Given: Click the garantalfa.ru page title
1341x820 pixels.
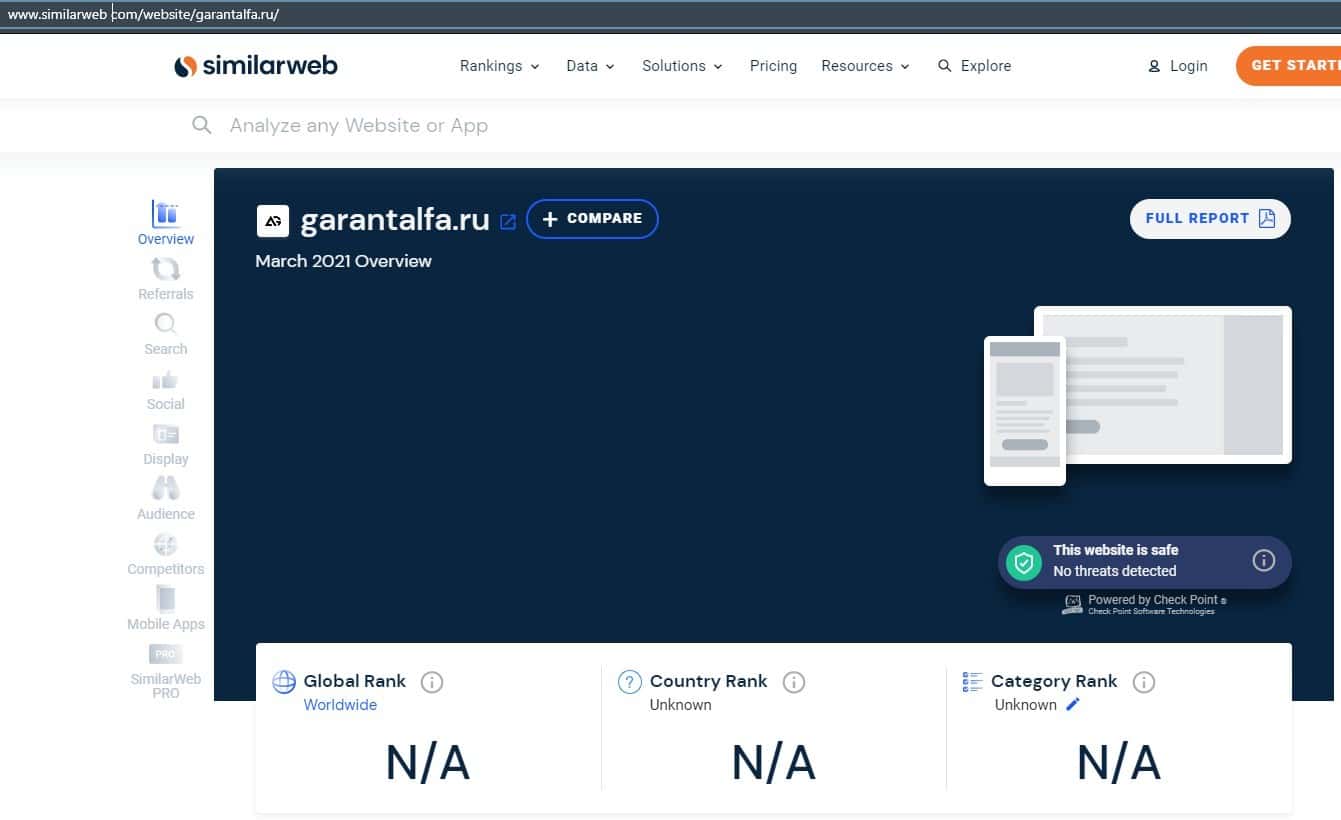Looking at the screenshot, I should pyautogui.click(x=395, y=221).
